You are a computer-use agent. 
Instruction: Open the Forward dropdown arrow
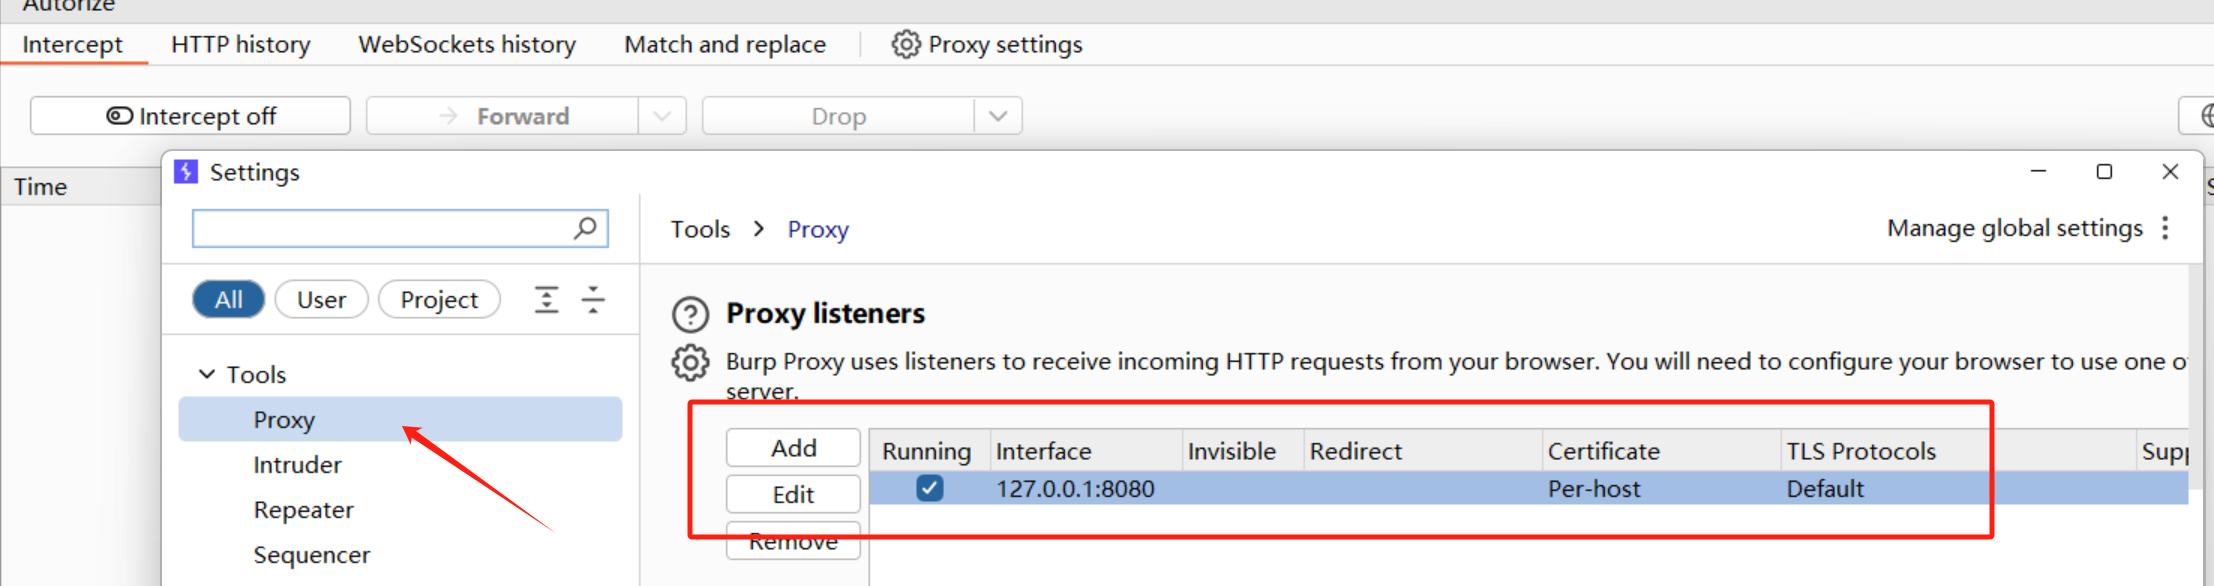tap(662, 116)
